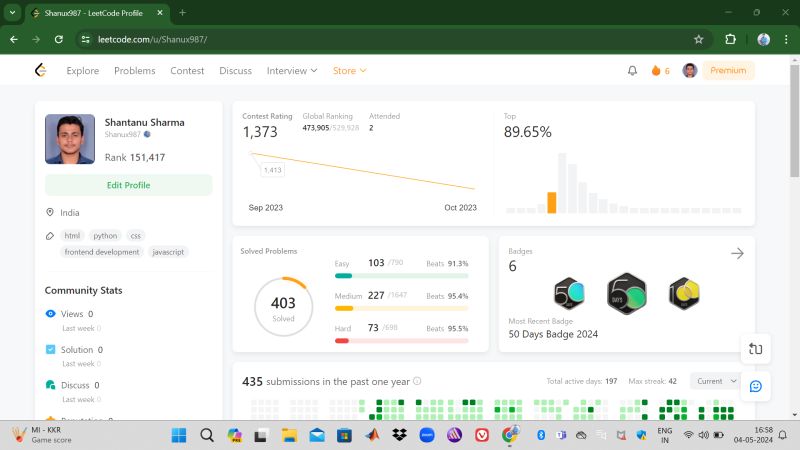
Task: Open the user avatar menu in navbar
Action: tap(690, 70)
